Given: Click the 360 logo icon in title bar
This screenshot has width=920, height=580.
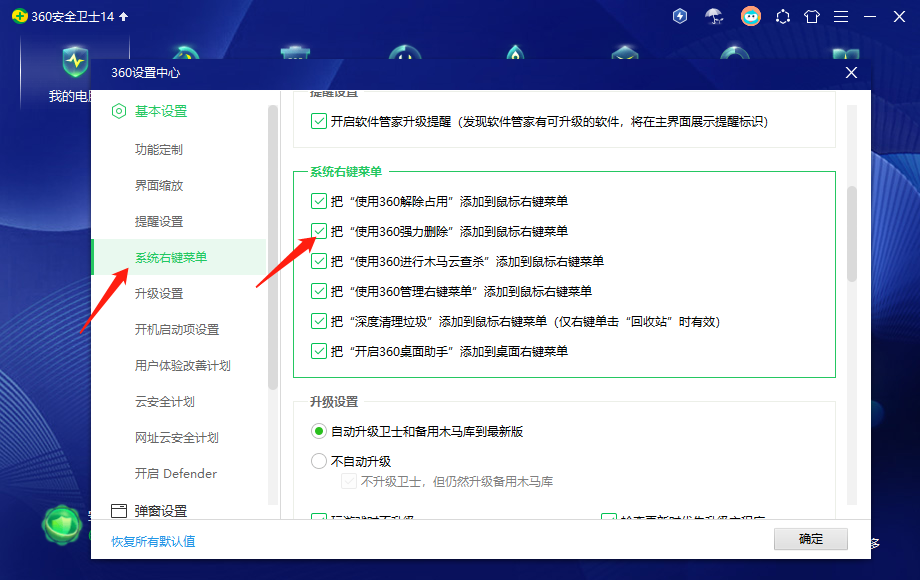Looking at the screenshot, I should [x=19, y=16].
